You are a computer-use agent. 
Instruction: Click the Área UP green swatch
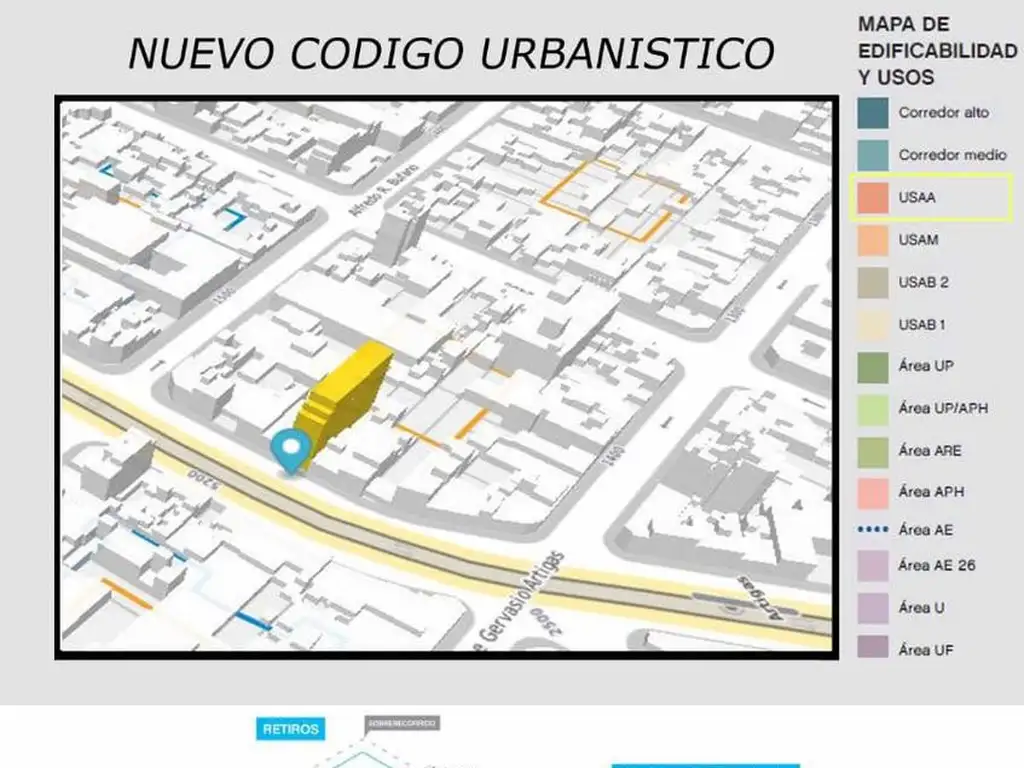coord(872,366)
